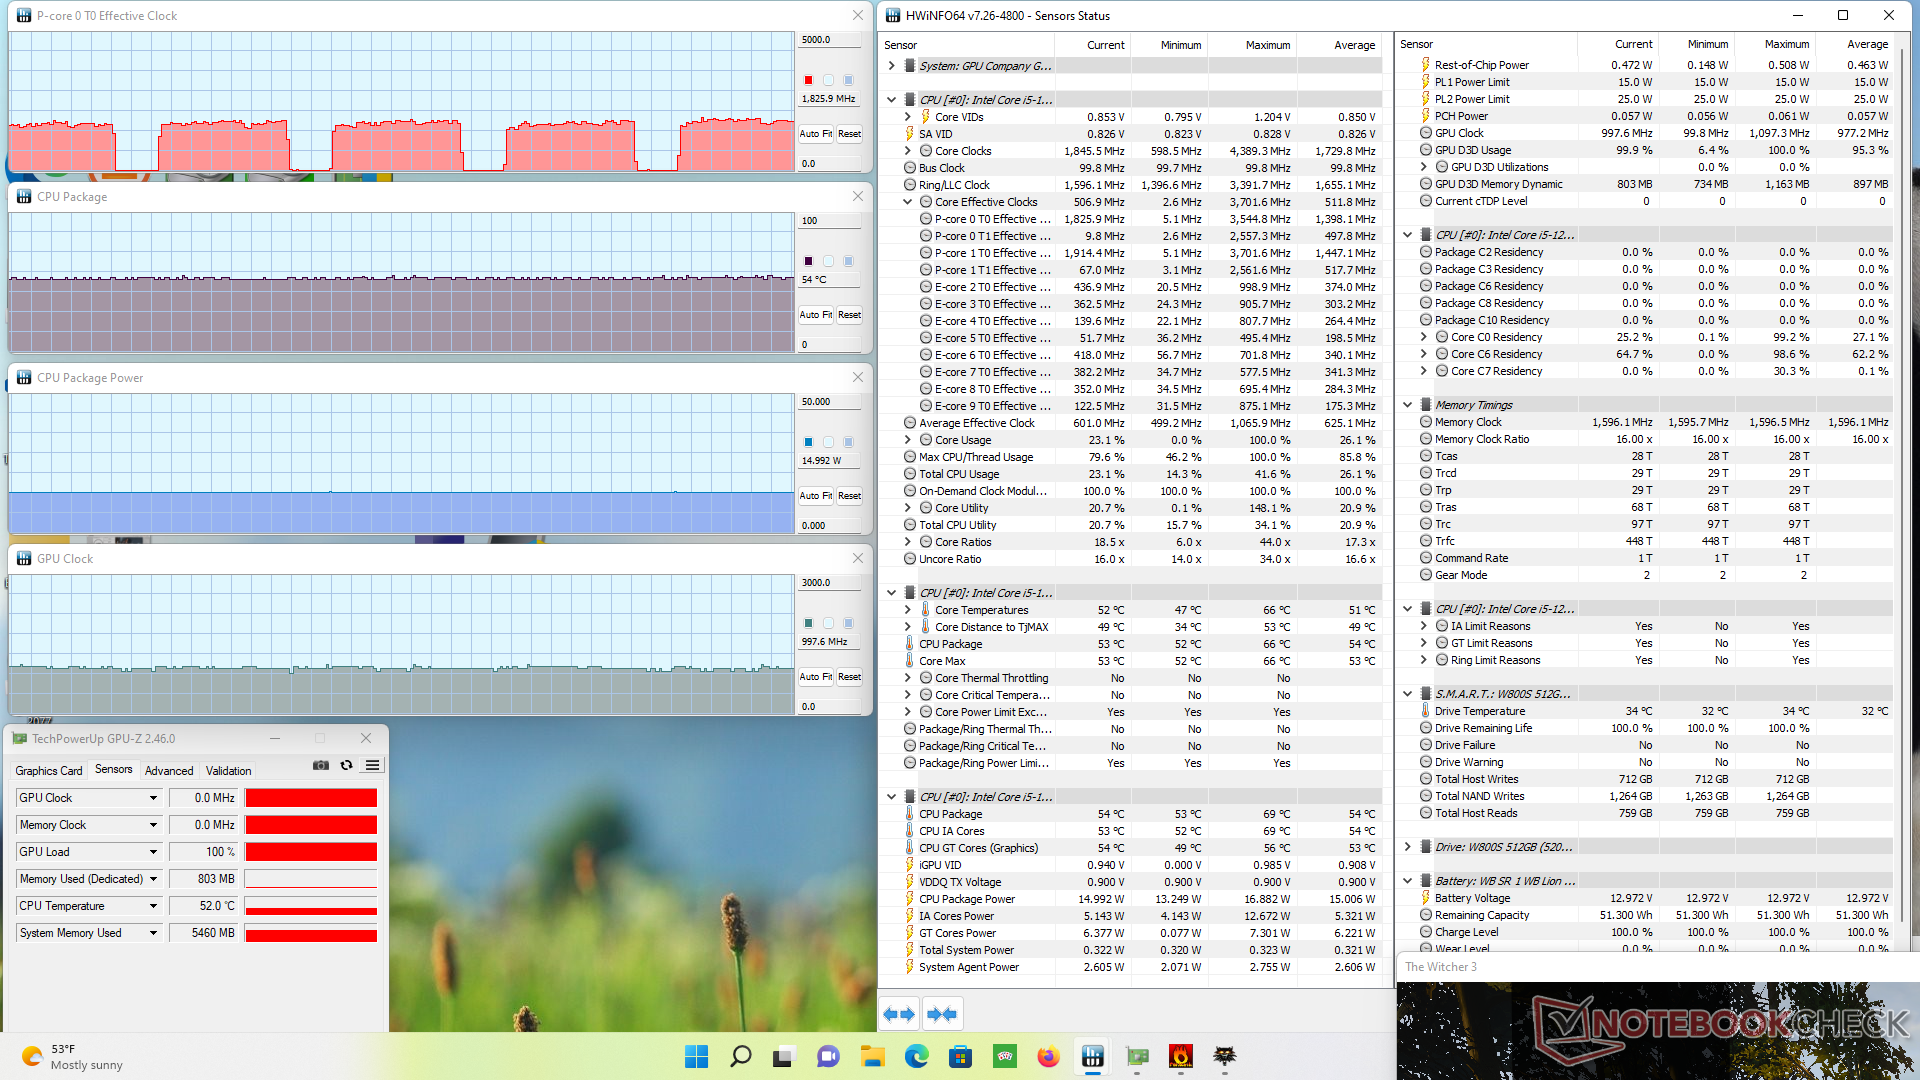
Task: Click the HWiNFO collapse columns arrows icon
Action: pos(942,1014)
